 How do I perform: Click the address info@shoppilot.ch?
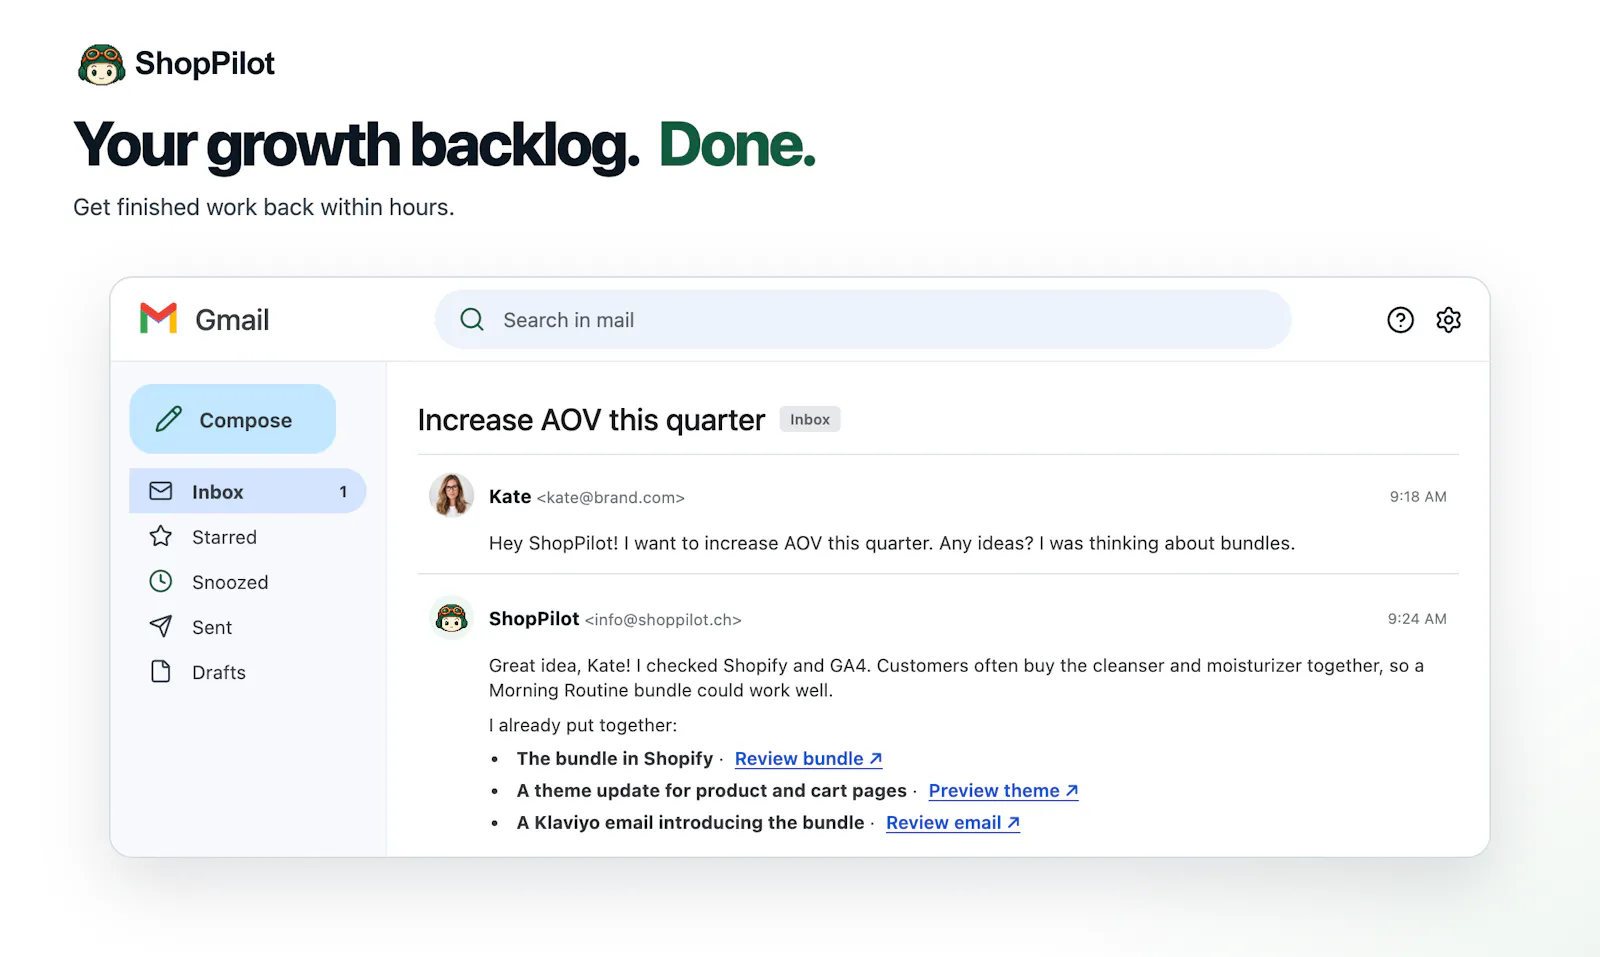[663, 619]
